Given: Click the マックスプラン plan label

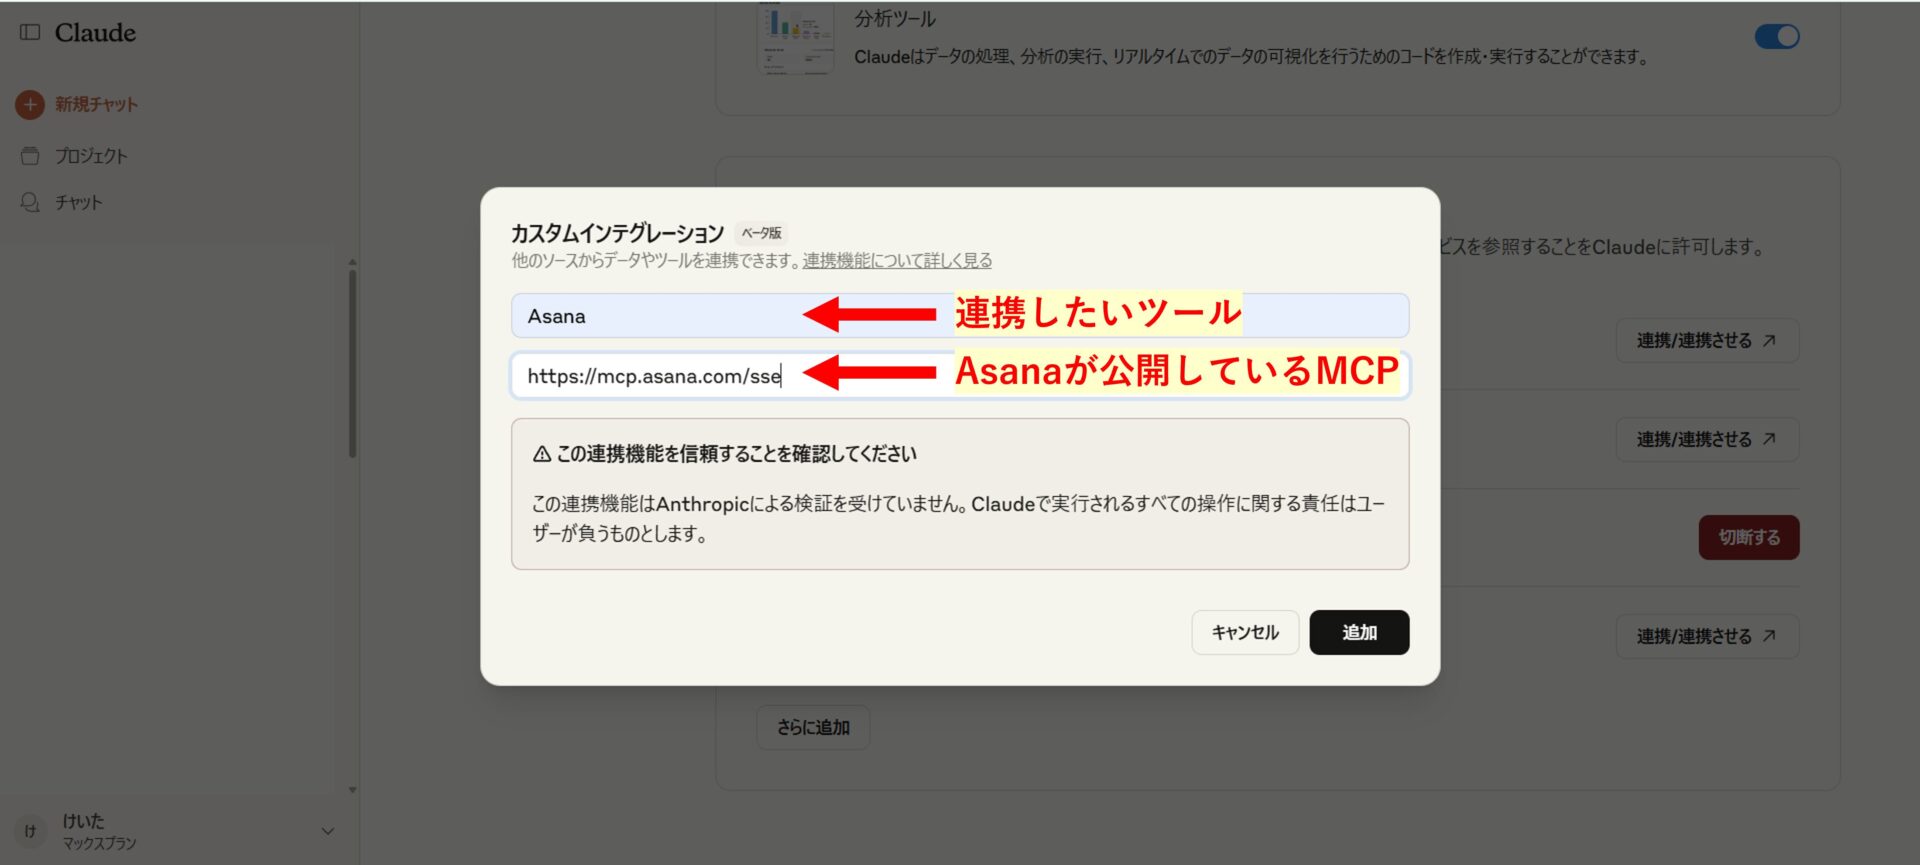Looking at the screenshot, I should (99, 843).
